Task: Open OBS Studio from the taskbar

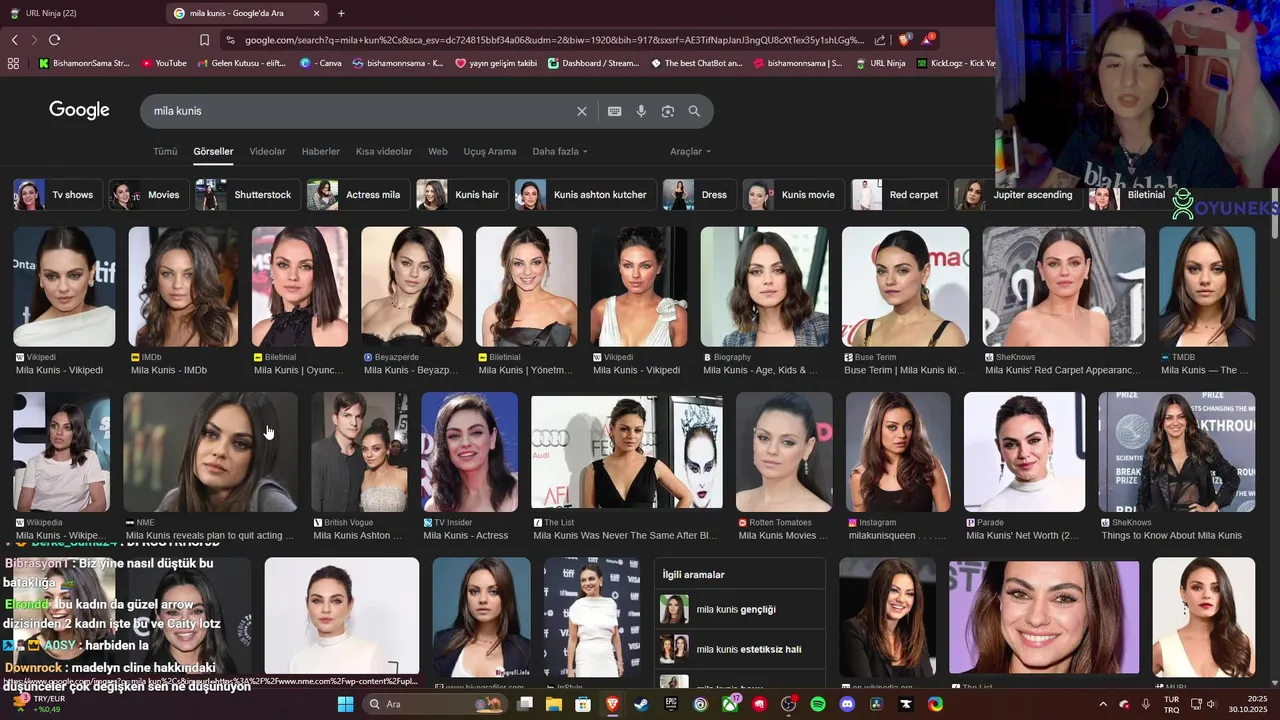Action: click(x=788, y=704)
